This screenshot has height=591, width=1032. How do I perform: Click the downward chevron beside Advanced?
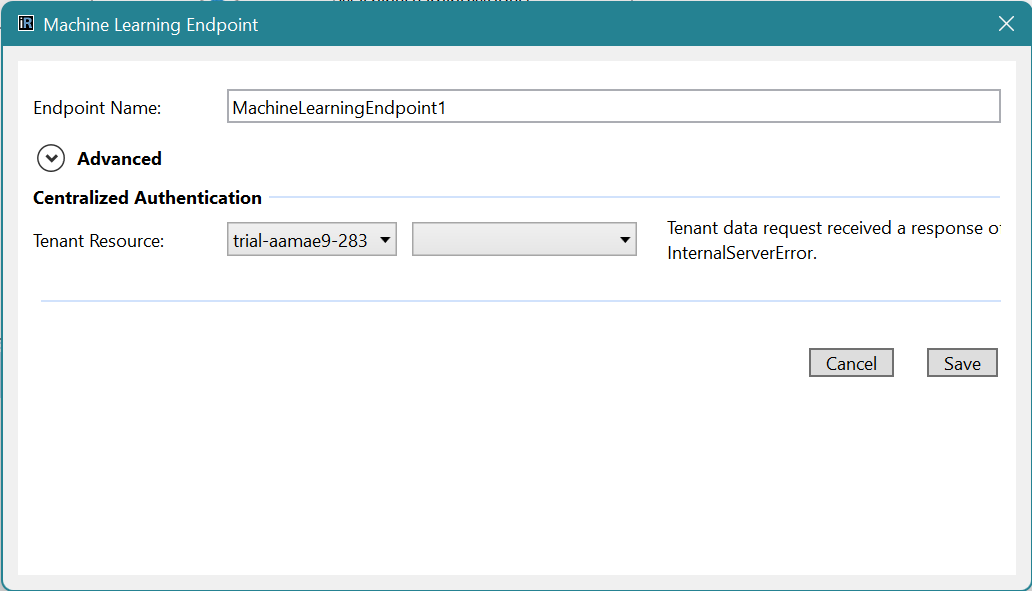point(50,158)
